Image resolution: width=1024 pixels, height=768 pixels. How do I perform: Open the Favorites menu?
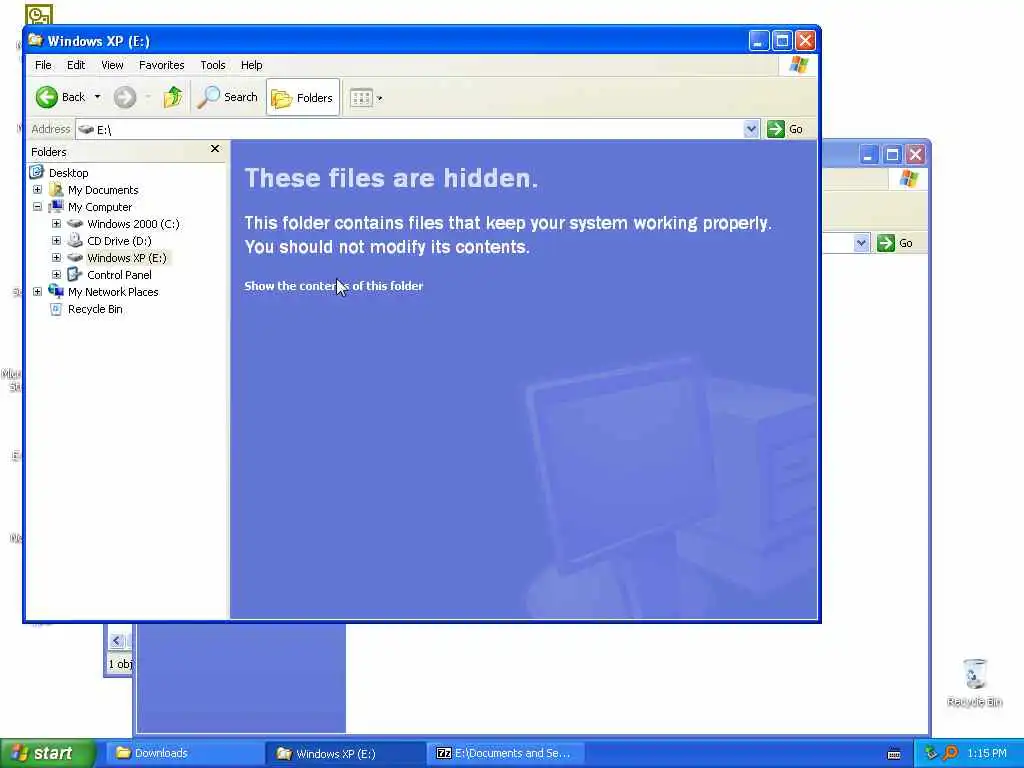[x=161, y=65]
